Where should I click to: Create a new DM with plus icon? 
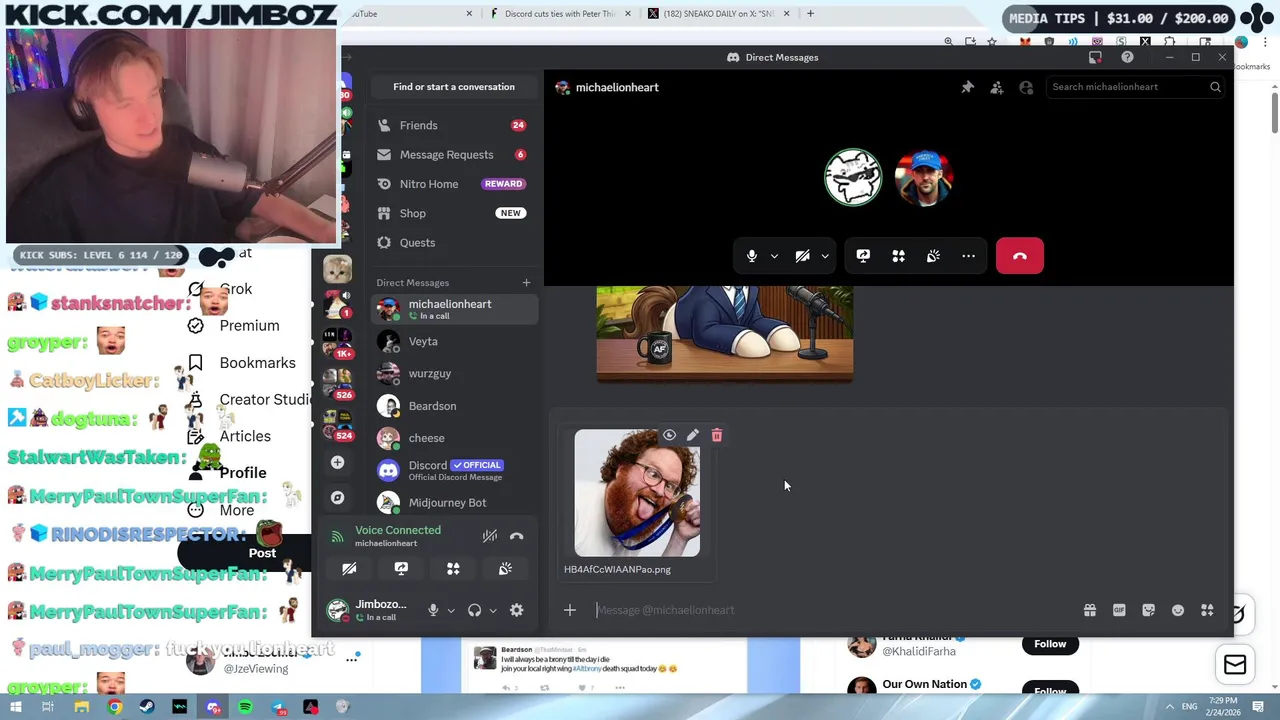[x=526, y=283]
